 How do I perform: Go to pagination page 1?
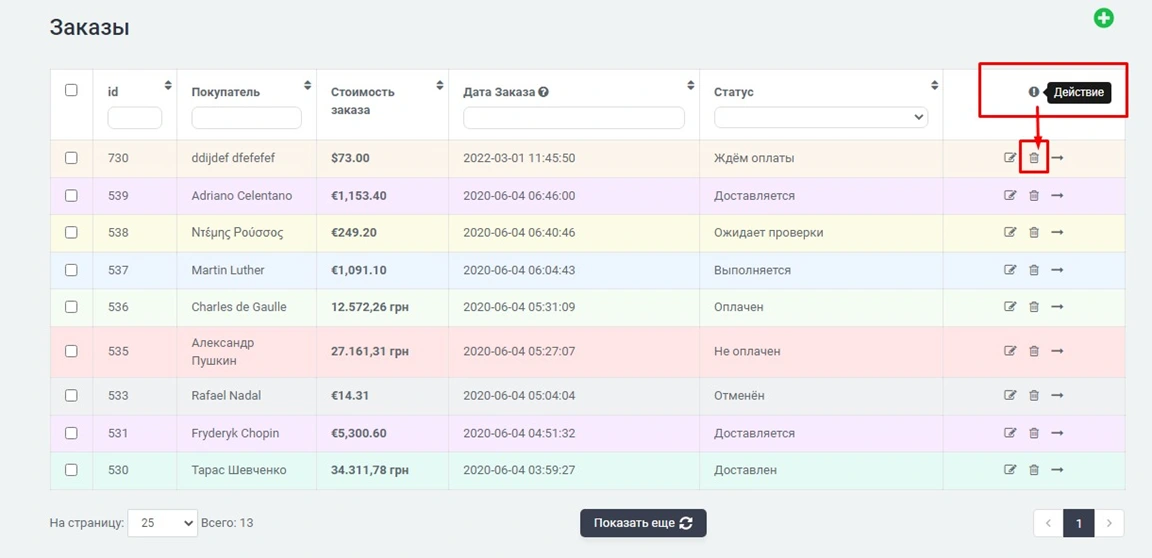pyautogui.click(x=1078, y=523)
